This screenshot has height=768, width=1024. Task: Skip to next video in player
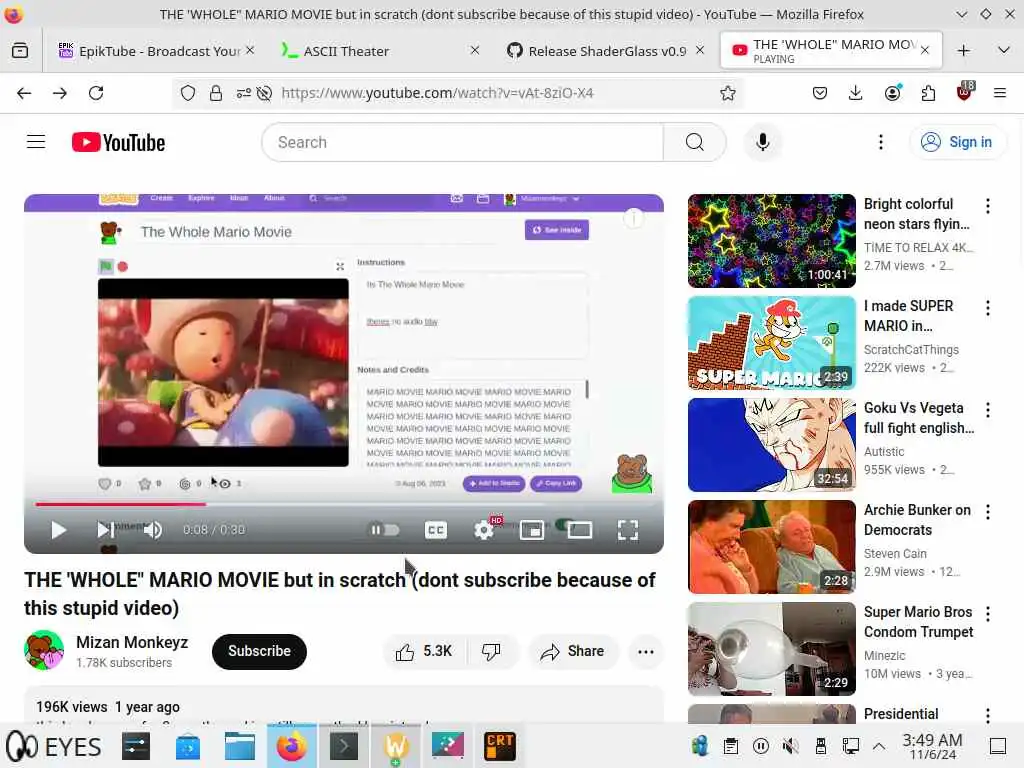click(x=104, y=530)
